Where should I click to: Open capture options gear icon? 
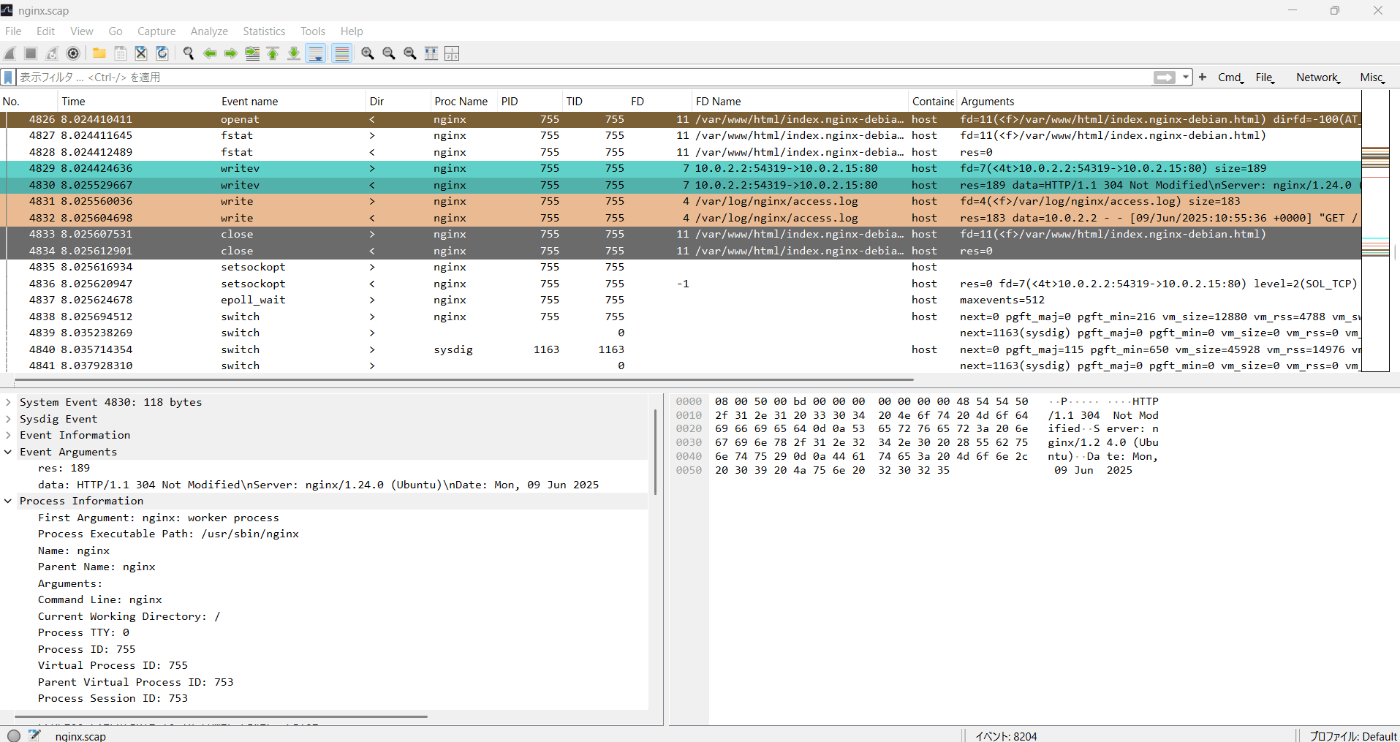[x=74, y=53]
